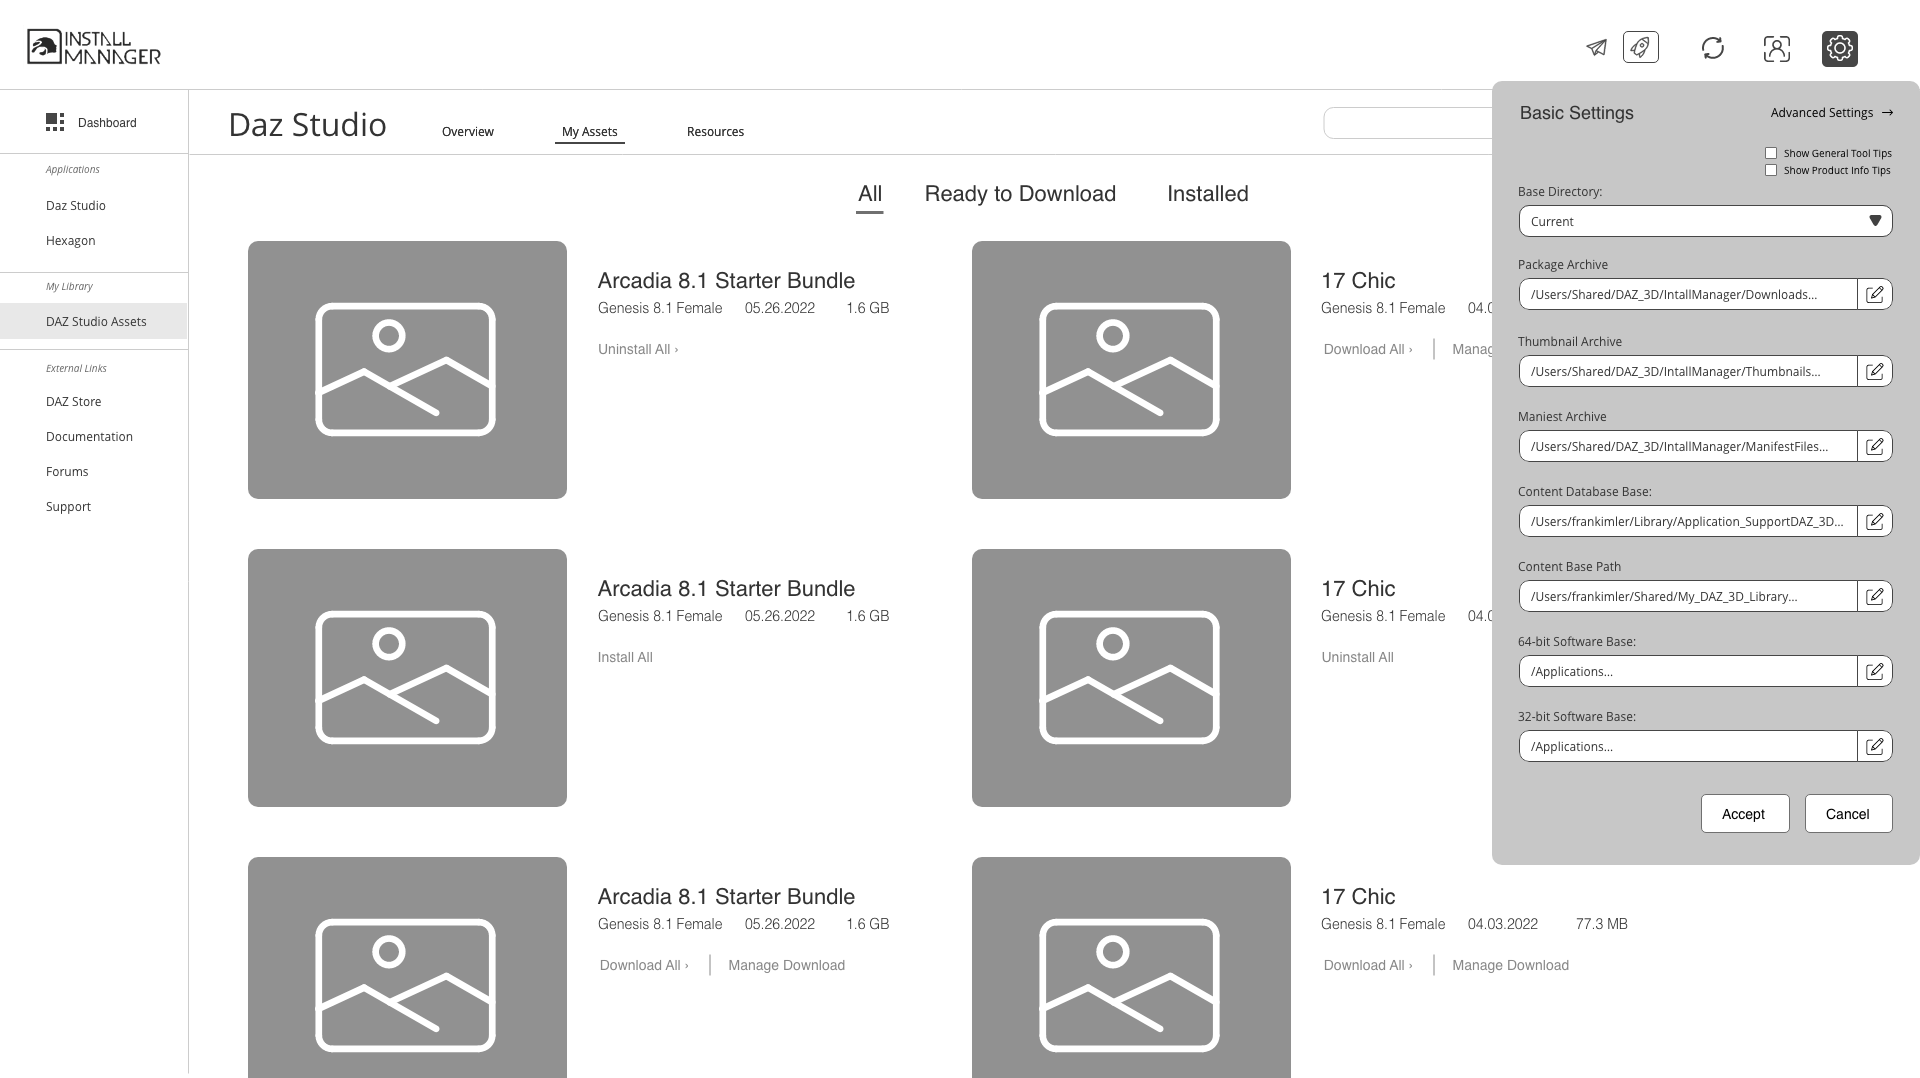This screenshot has height=1078, width=1920.
Task: Click the Daz Studio page title
Action: click(x=307, y=124)
